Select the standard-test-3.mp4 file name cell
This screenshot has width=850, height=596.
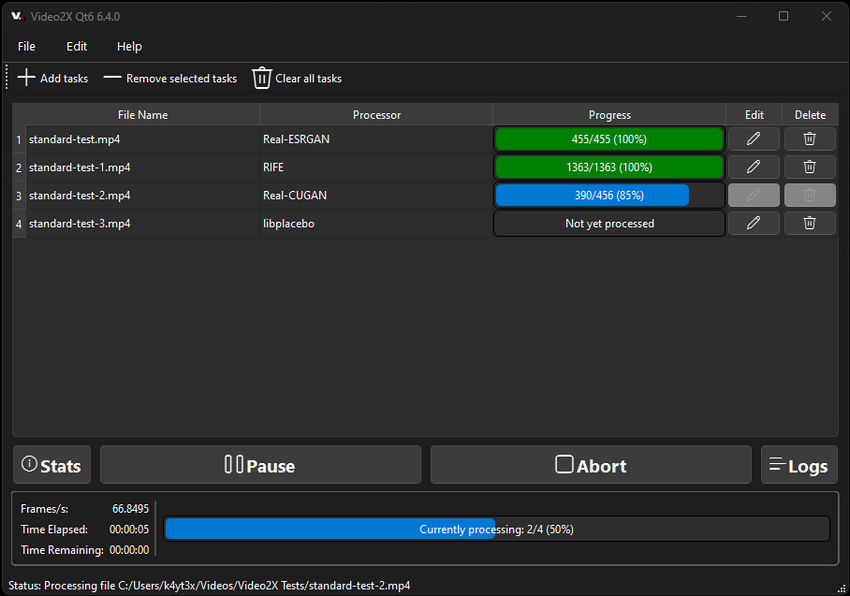(x=143, y=224)
